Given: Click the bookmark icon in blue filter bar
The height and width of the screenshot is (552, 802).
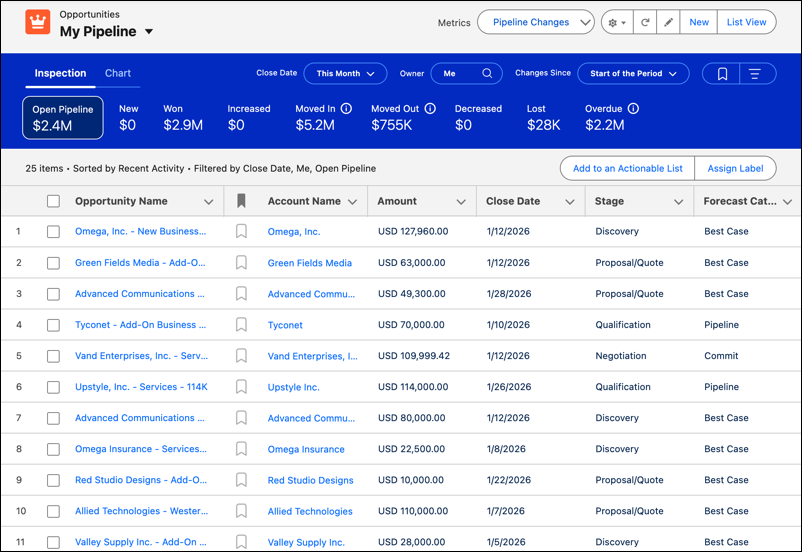Looking at the screenshot, I should [722, 74].
